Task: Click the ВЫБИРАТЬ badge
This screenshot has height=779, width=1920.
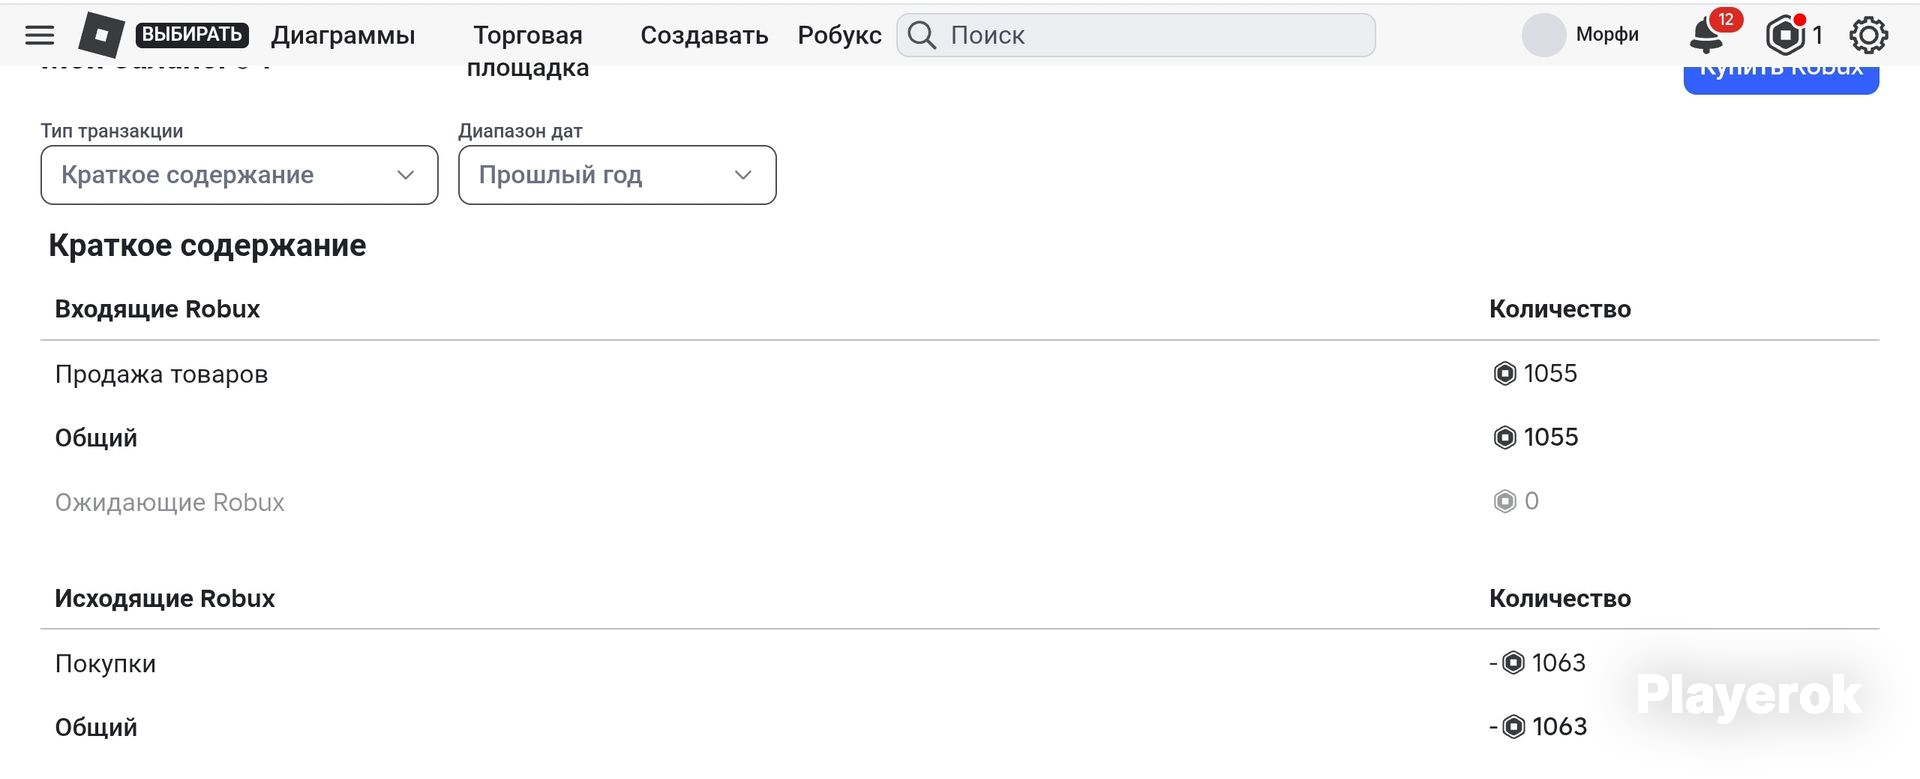Action: pos(192,35)
